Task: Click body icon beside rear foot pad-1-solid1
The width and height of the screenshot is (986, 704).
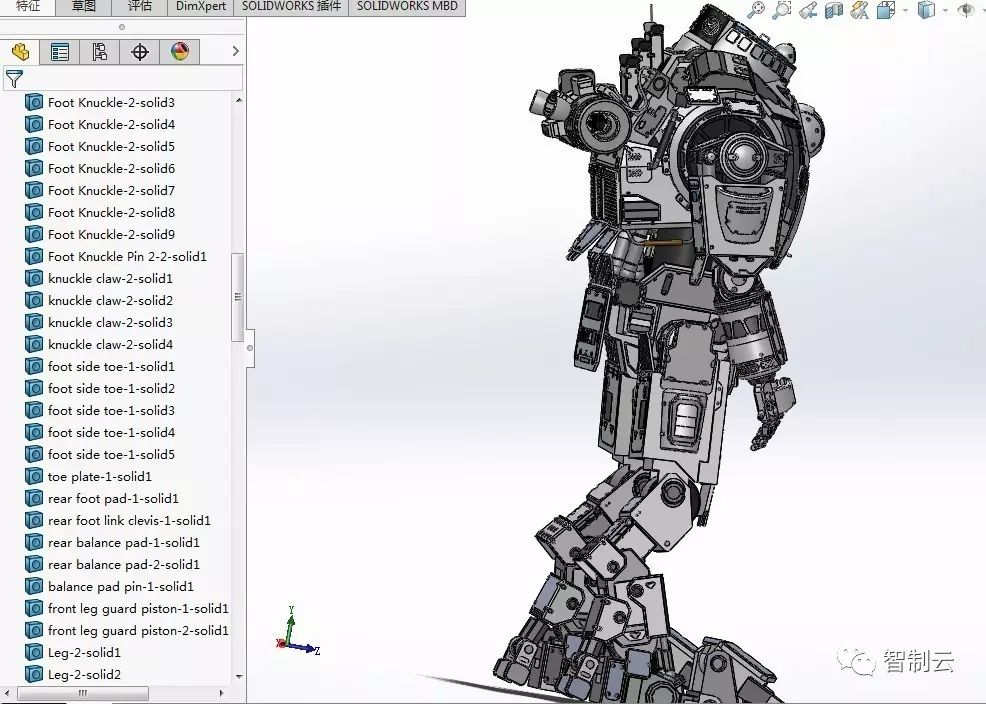Action: click(x=34, y=498)
